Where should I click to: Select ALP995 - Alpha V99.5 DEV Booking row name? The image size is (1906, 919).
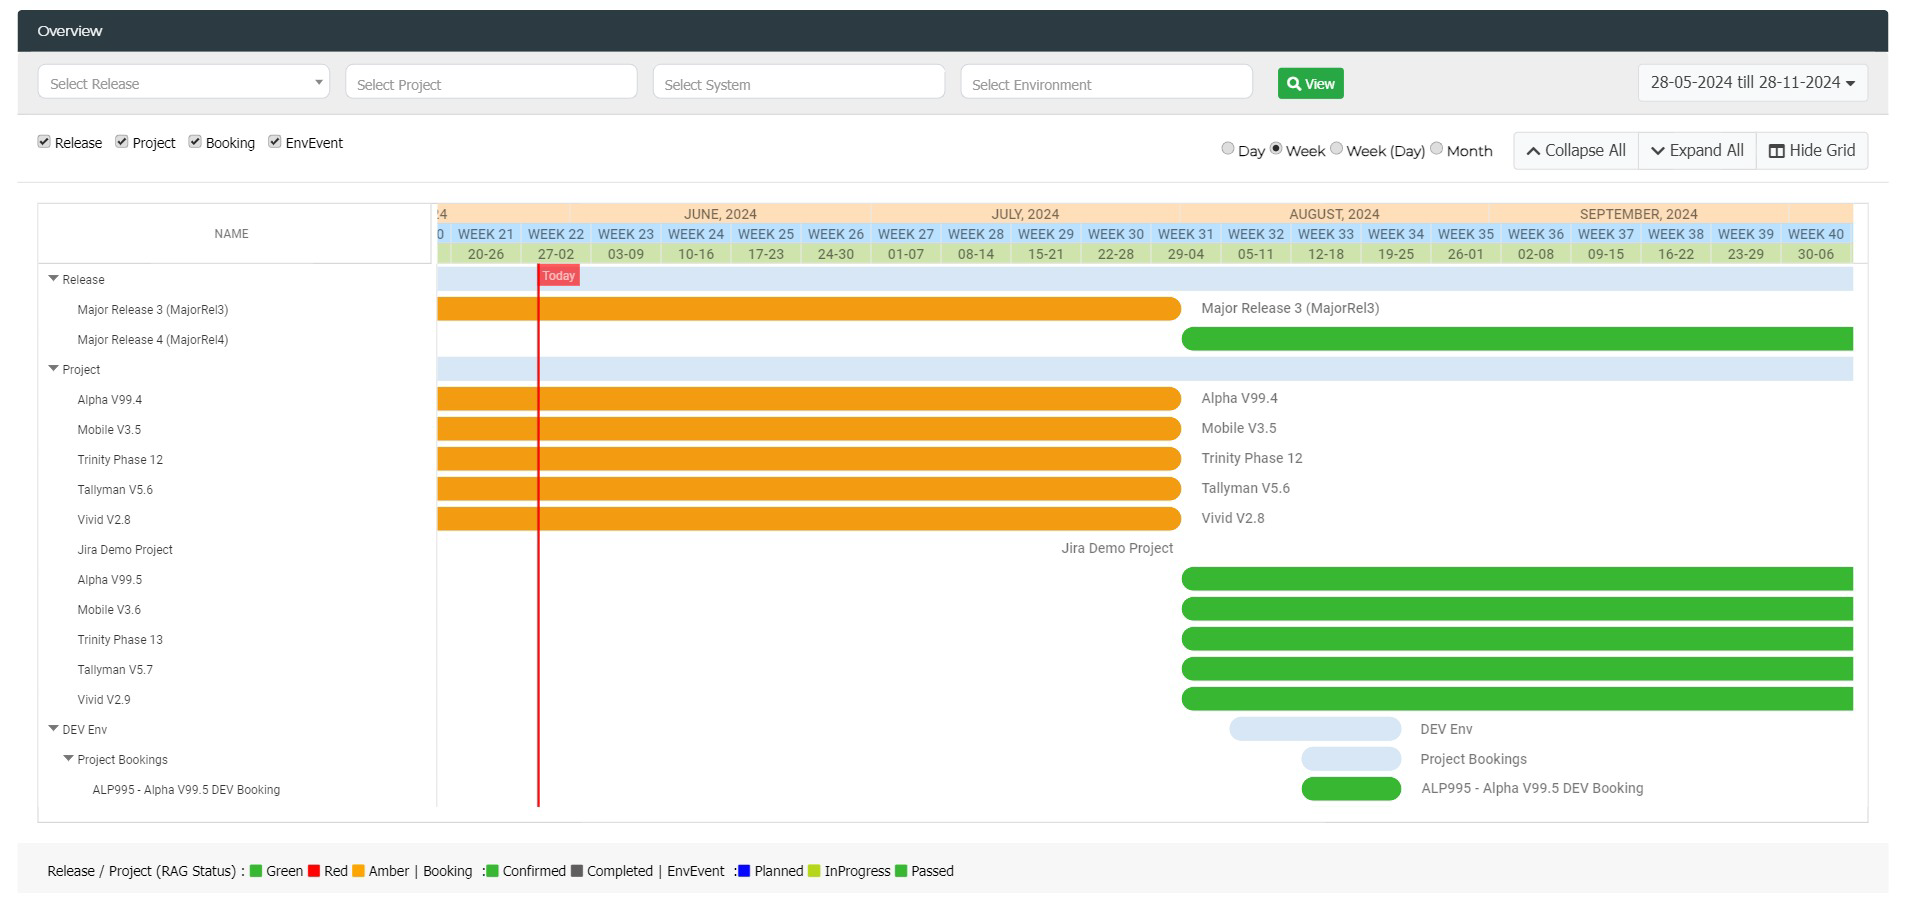pyautogui.click(x=186, y=790)
